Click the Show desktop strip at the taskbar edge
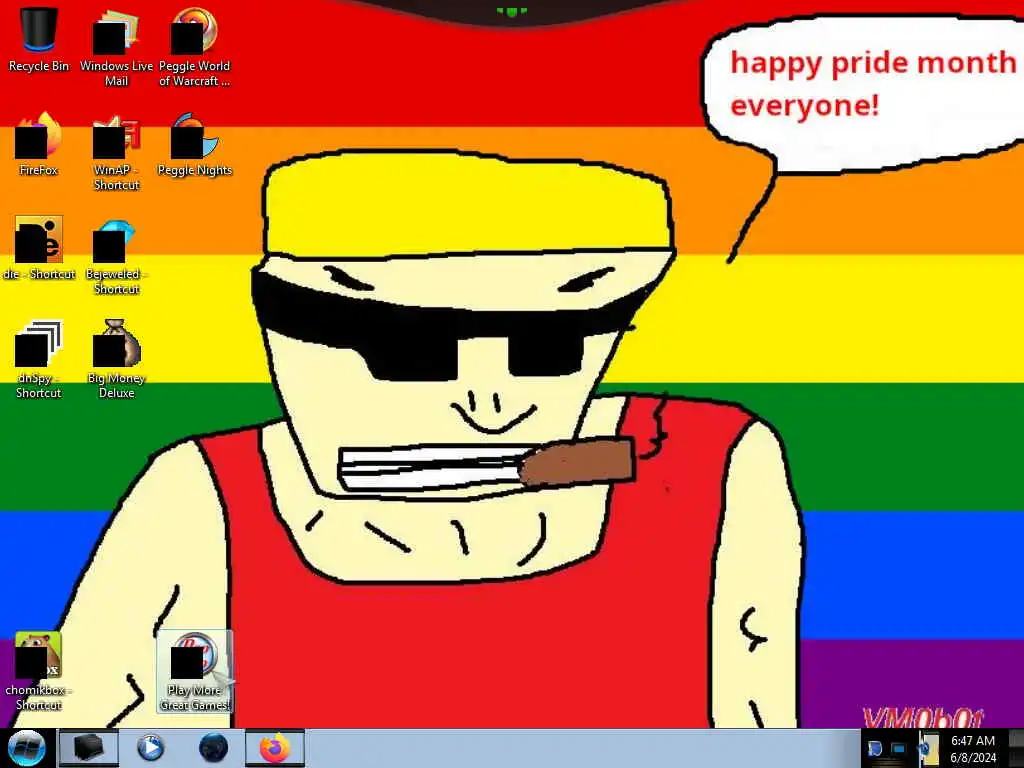 [x=1016, y=748]
